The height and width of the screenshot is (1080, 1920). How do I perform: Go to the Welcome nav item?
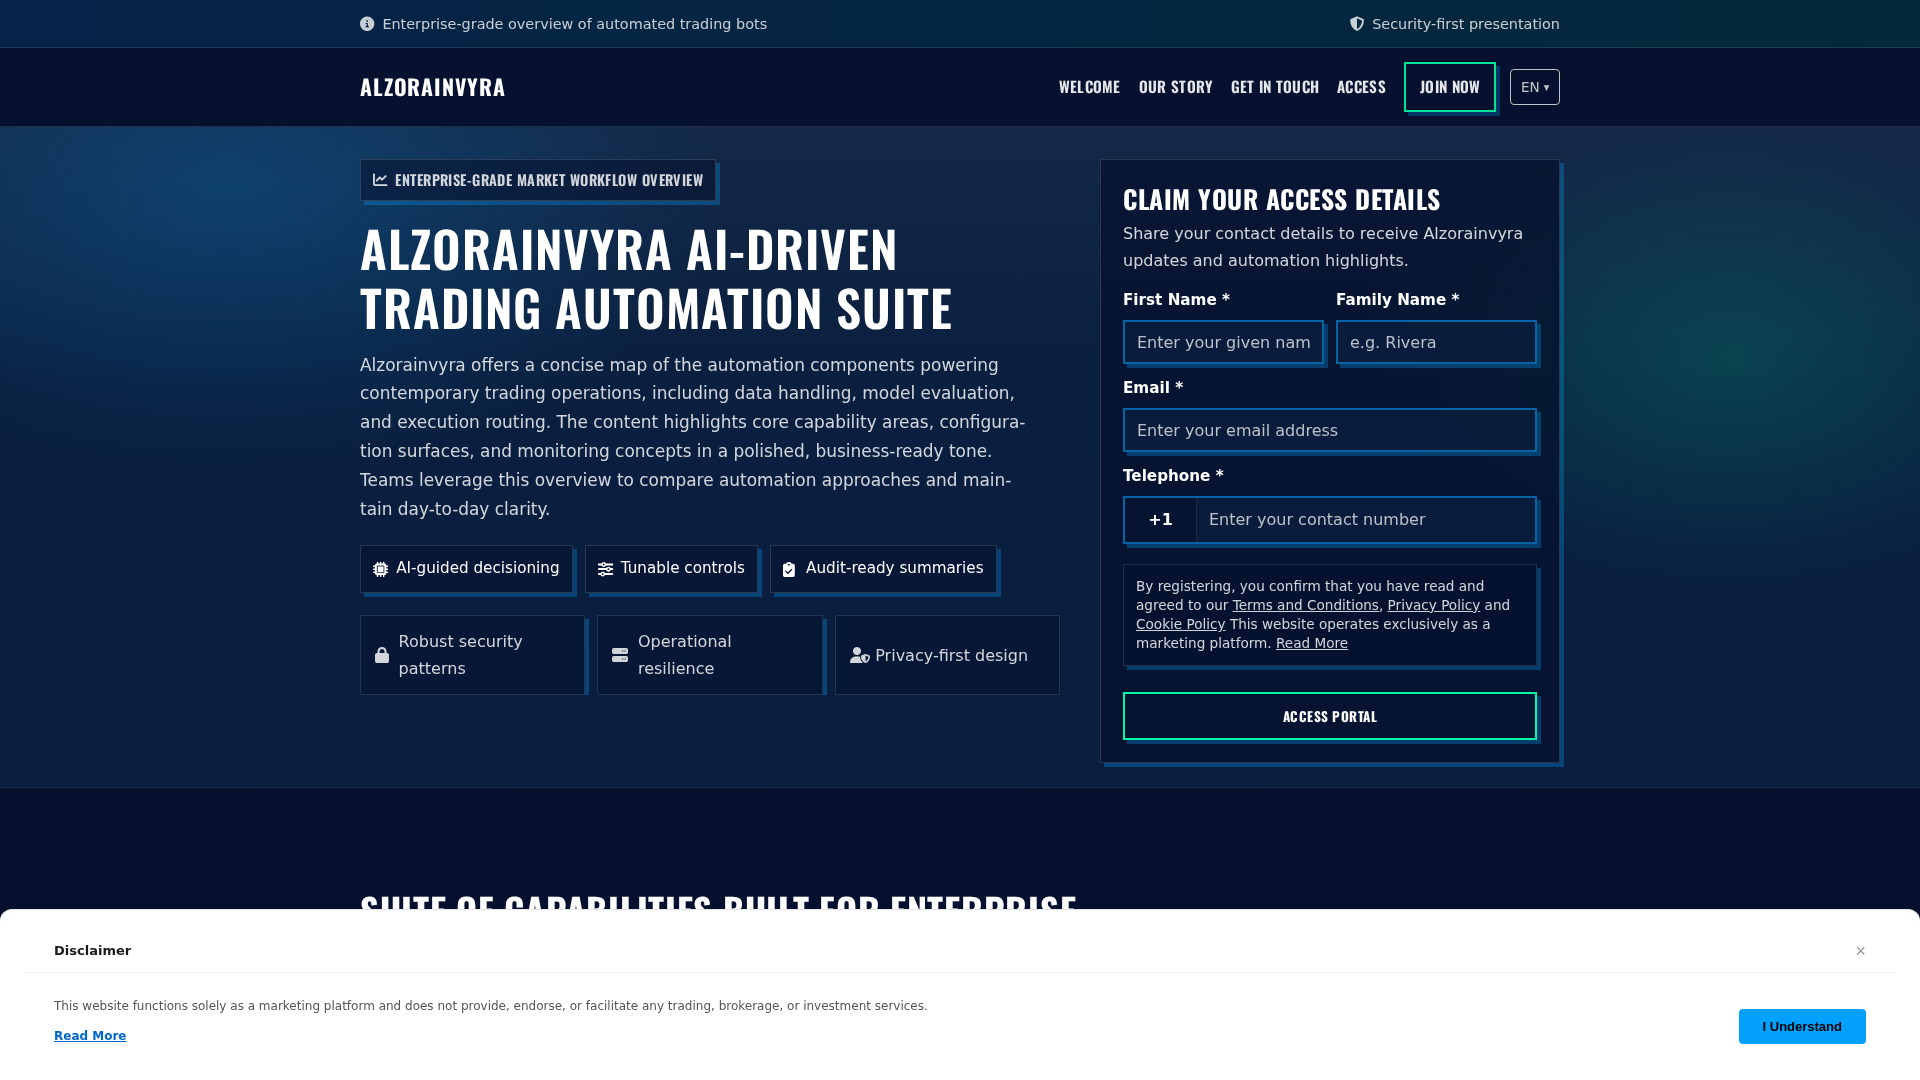1089,87
